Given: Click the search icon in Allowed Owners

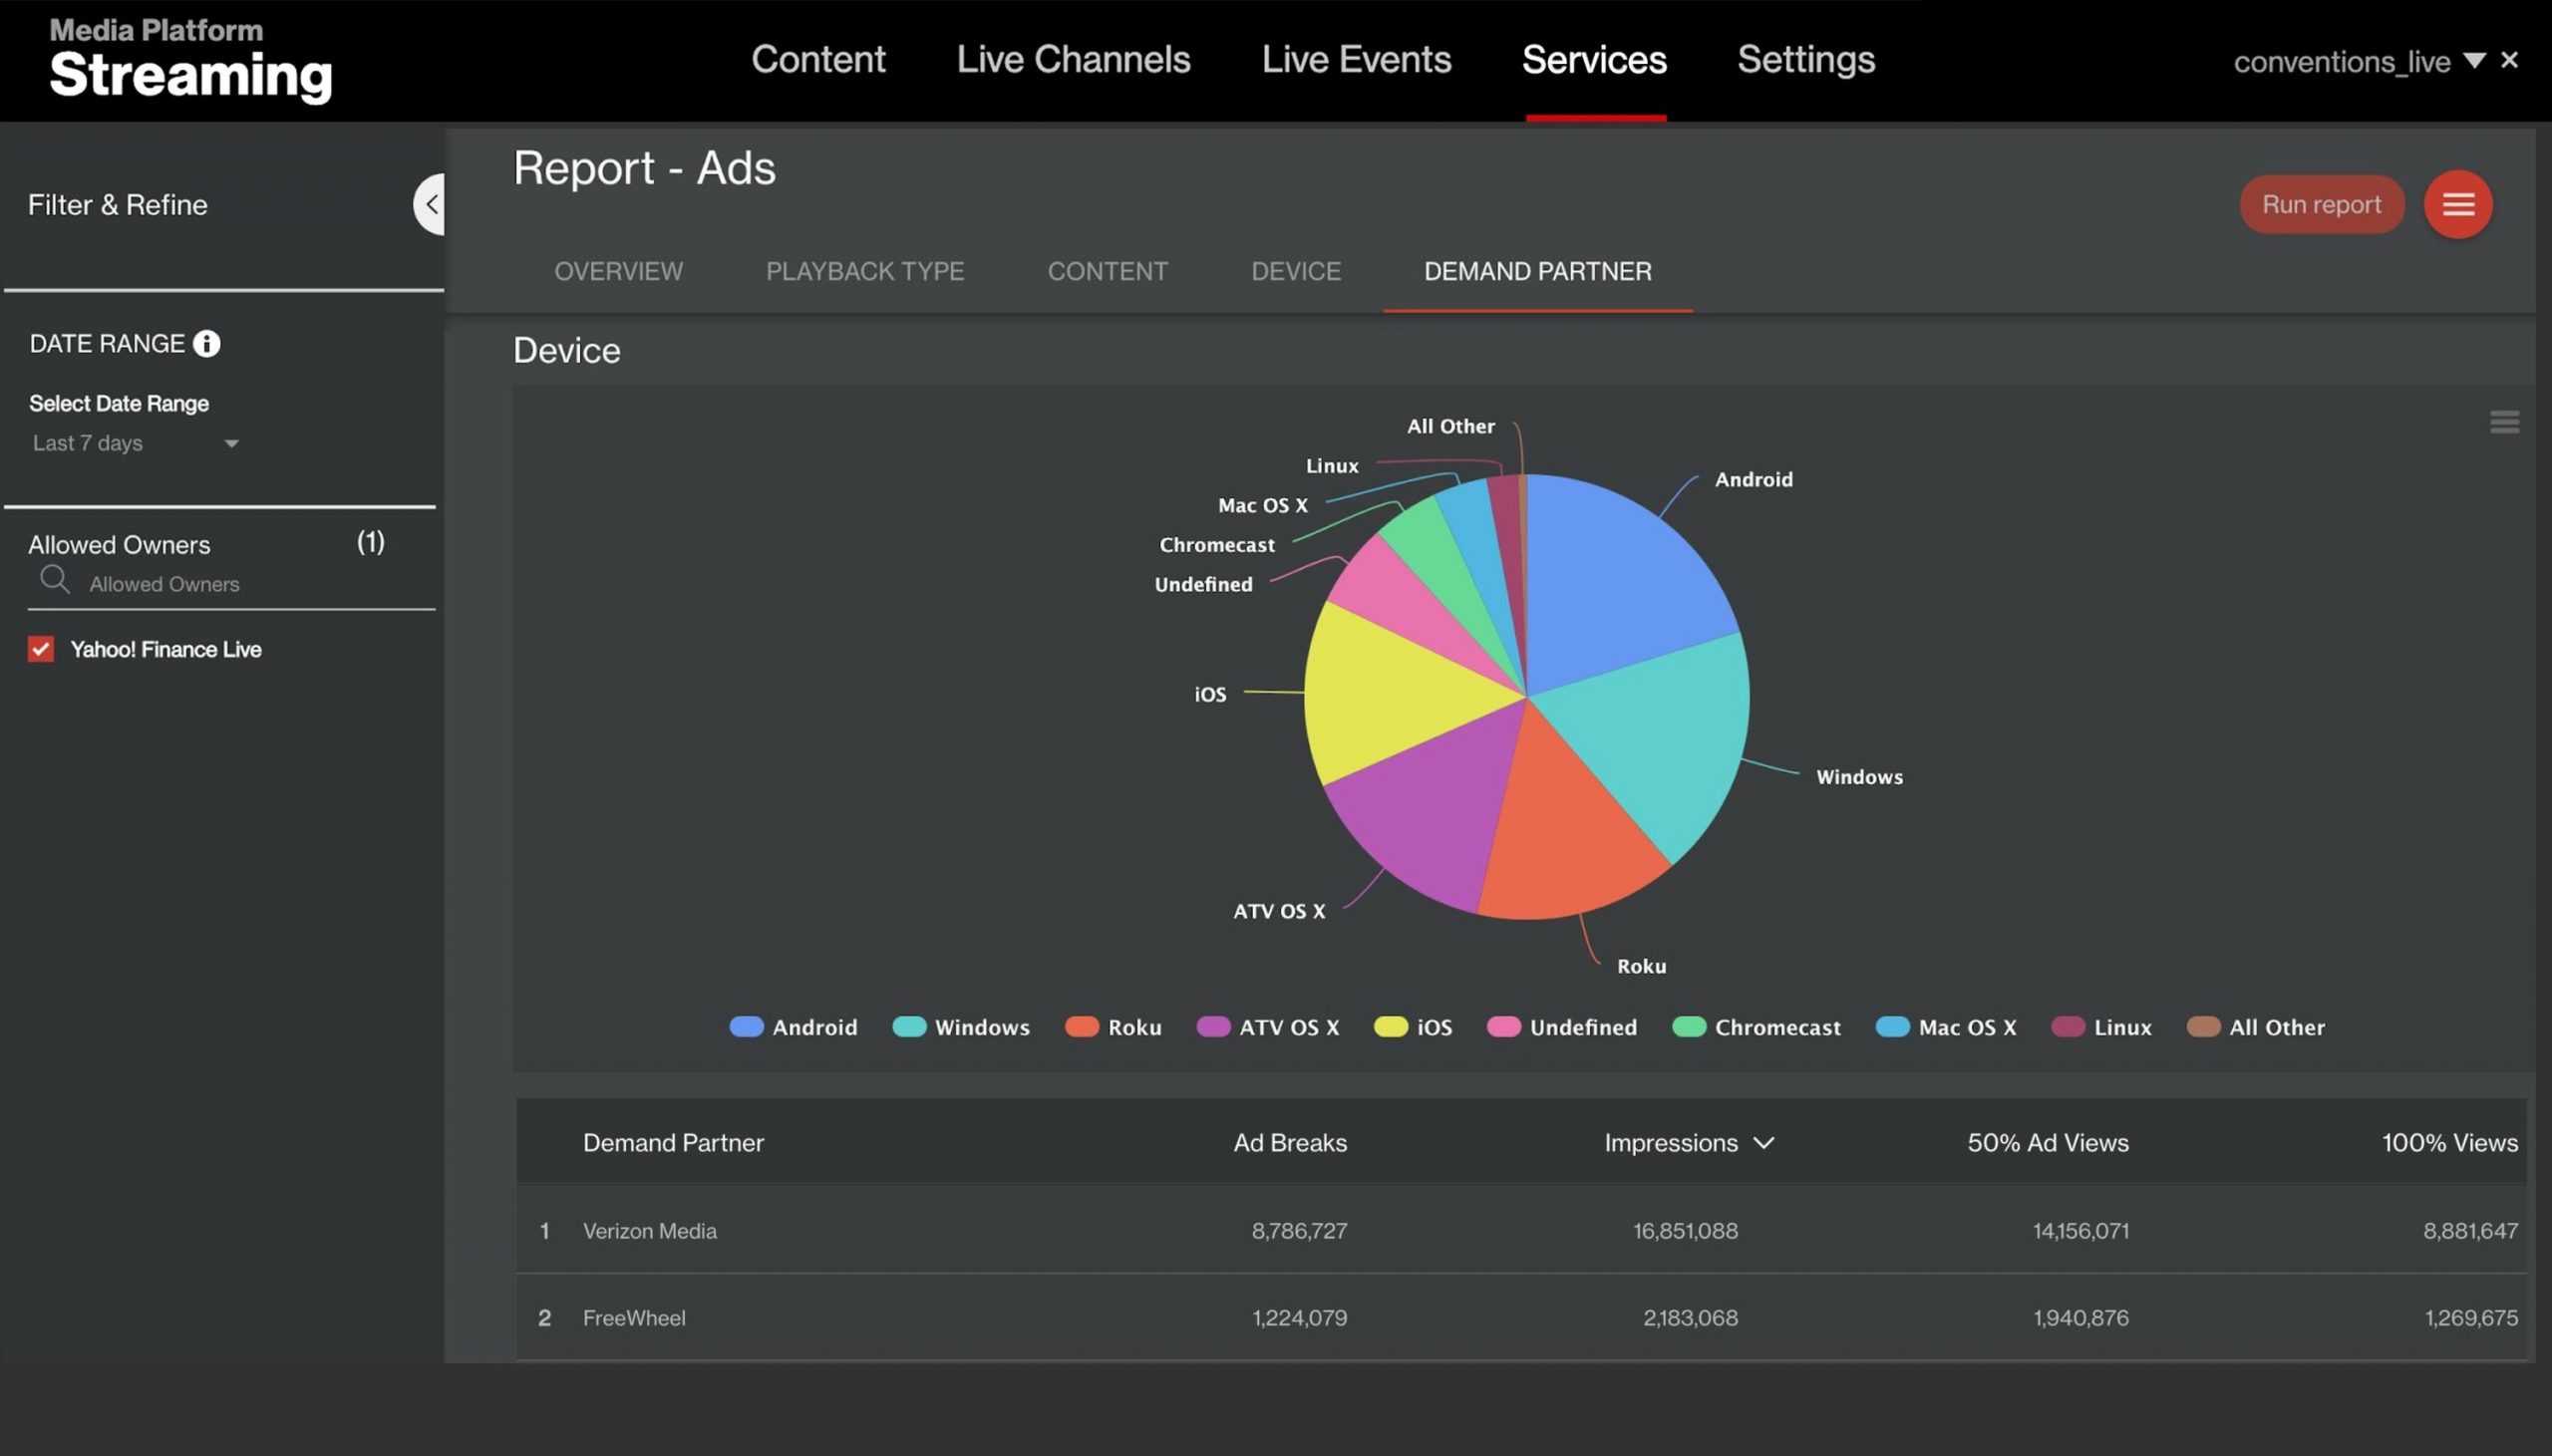Looking at the screenshot, I should point(55,580).
